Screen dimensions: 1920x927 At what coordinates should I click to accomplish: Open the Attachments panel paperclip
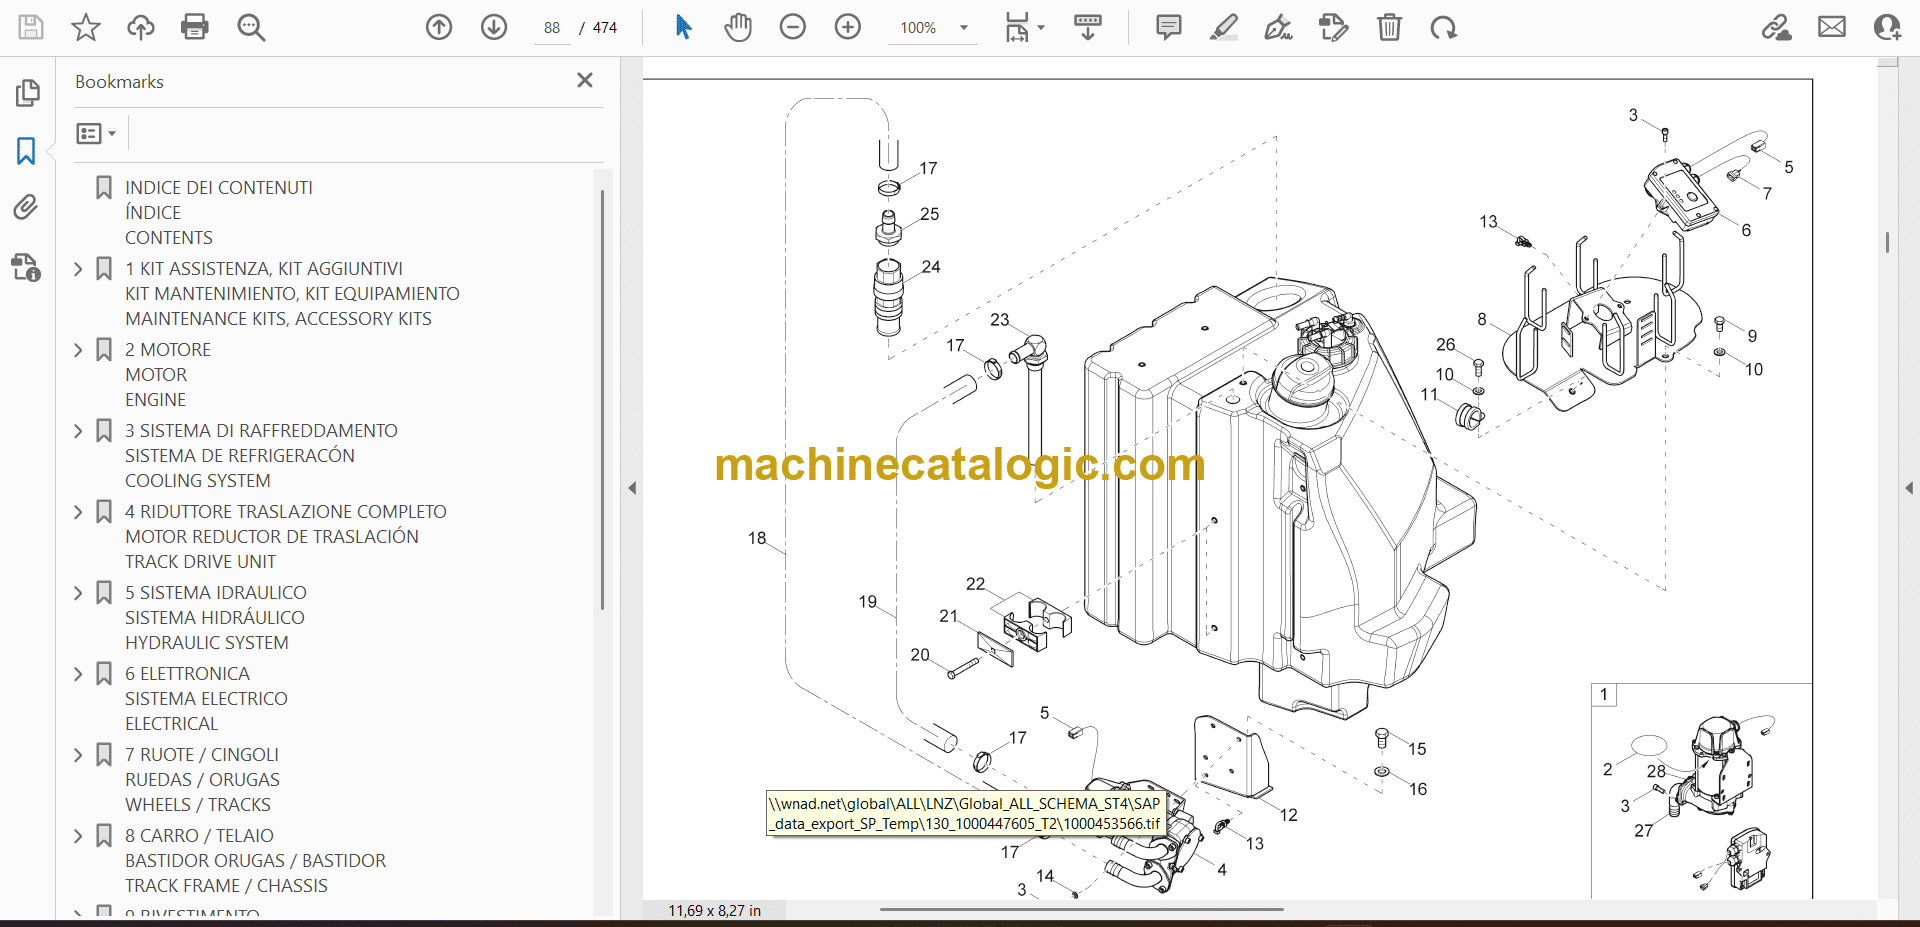click(x=26, y=207)
